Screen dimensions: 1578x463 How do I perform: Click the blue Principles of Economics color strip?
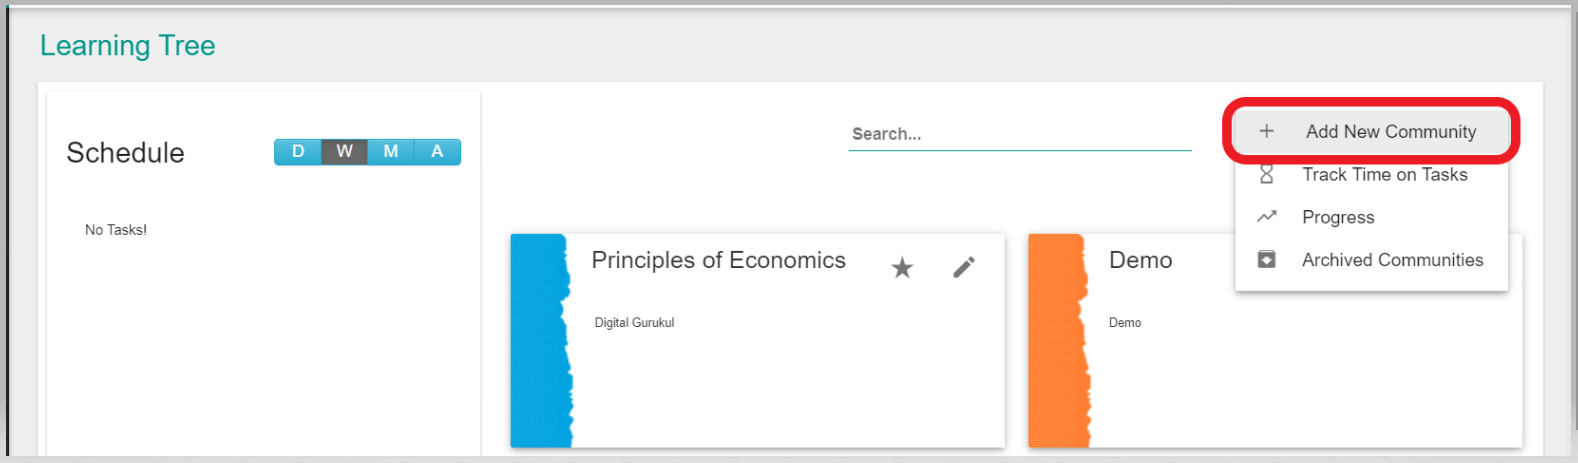[x=540, y=340]
